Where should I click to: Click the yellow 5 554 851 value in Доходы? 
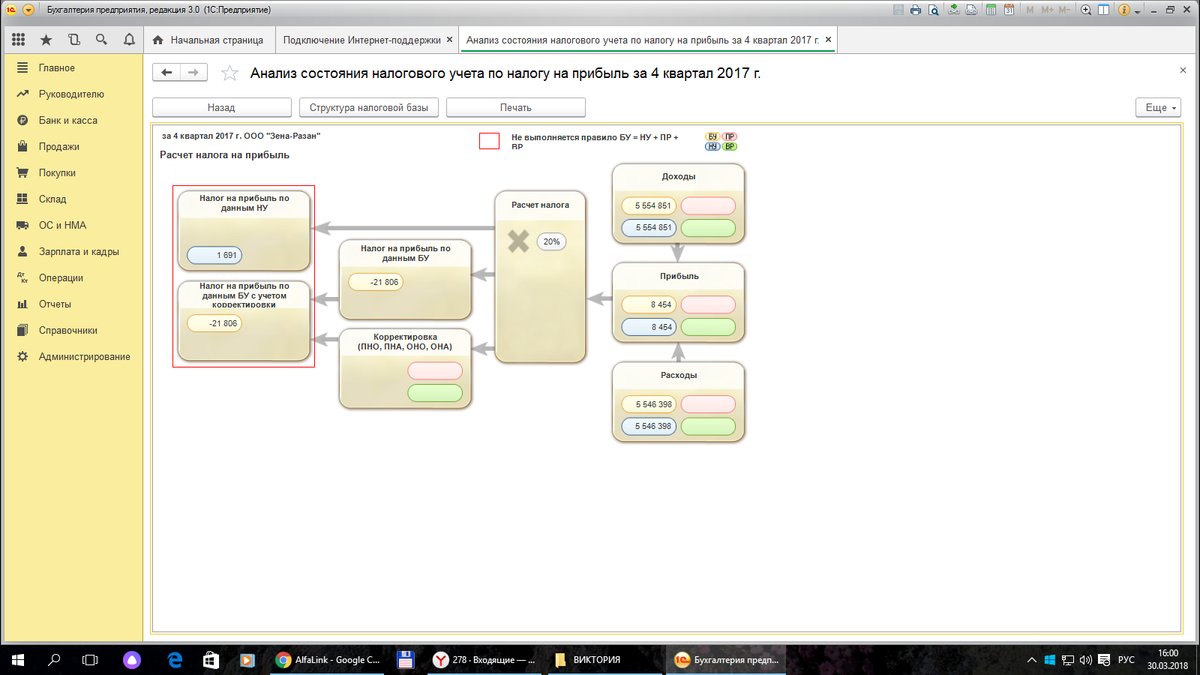click(x=649, y=206)
